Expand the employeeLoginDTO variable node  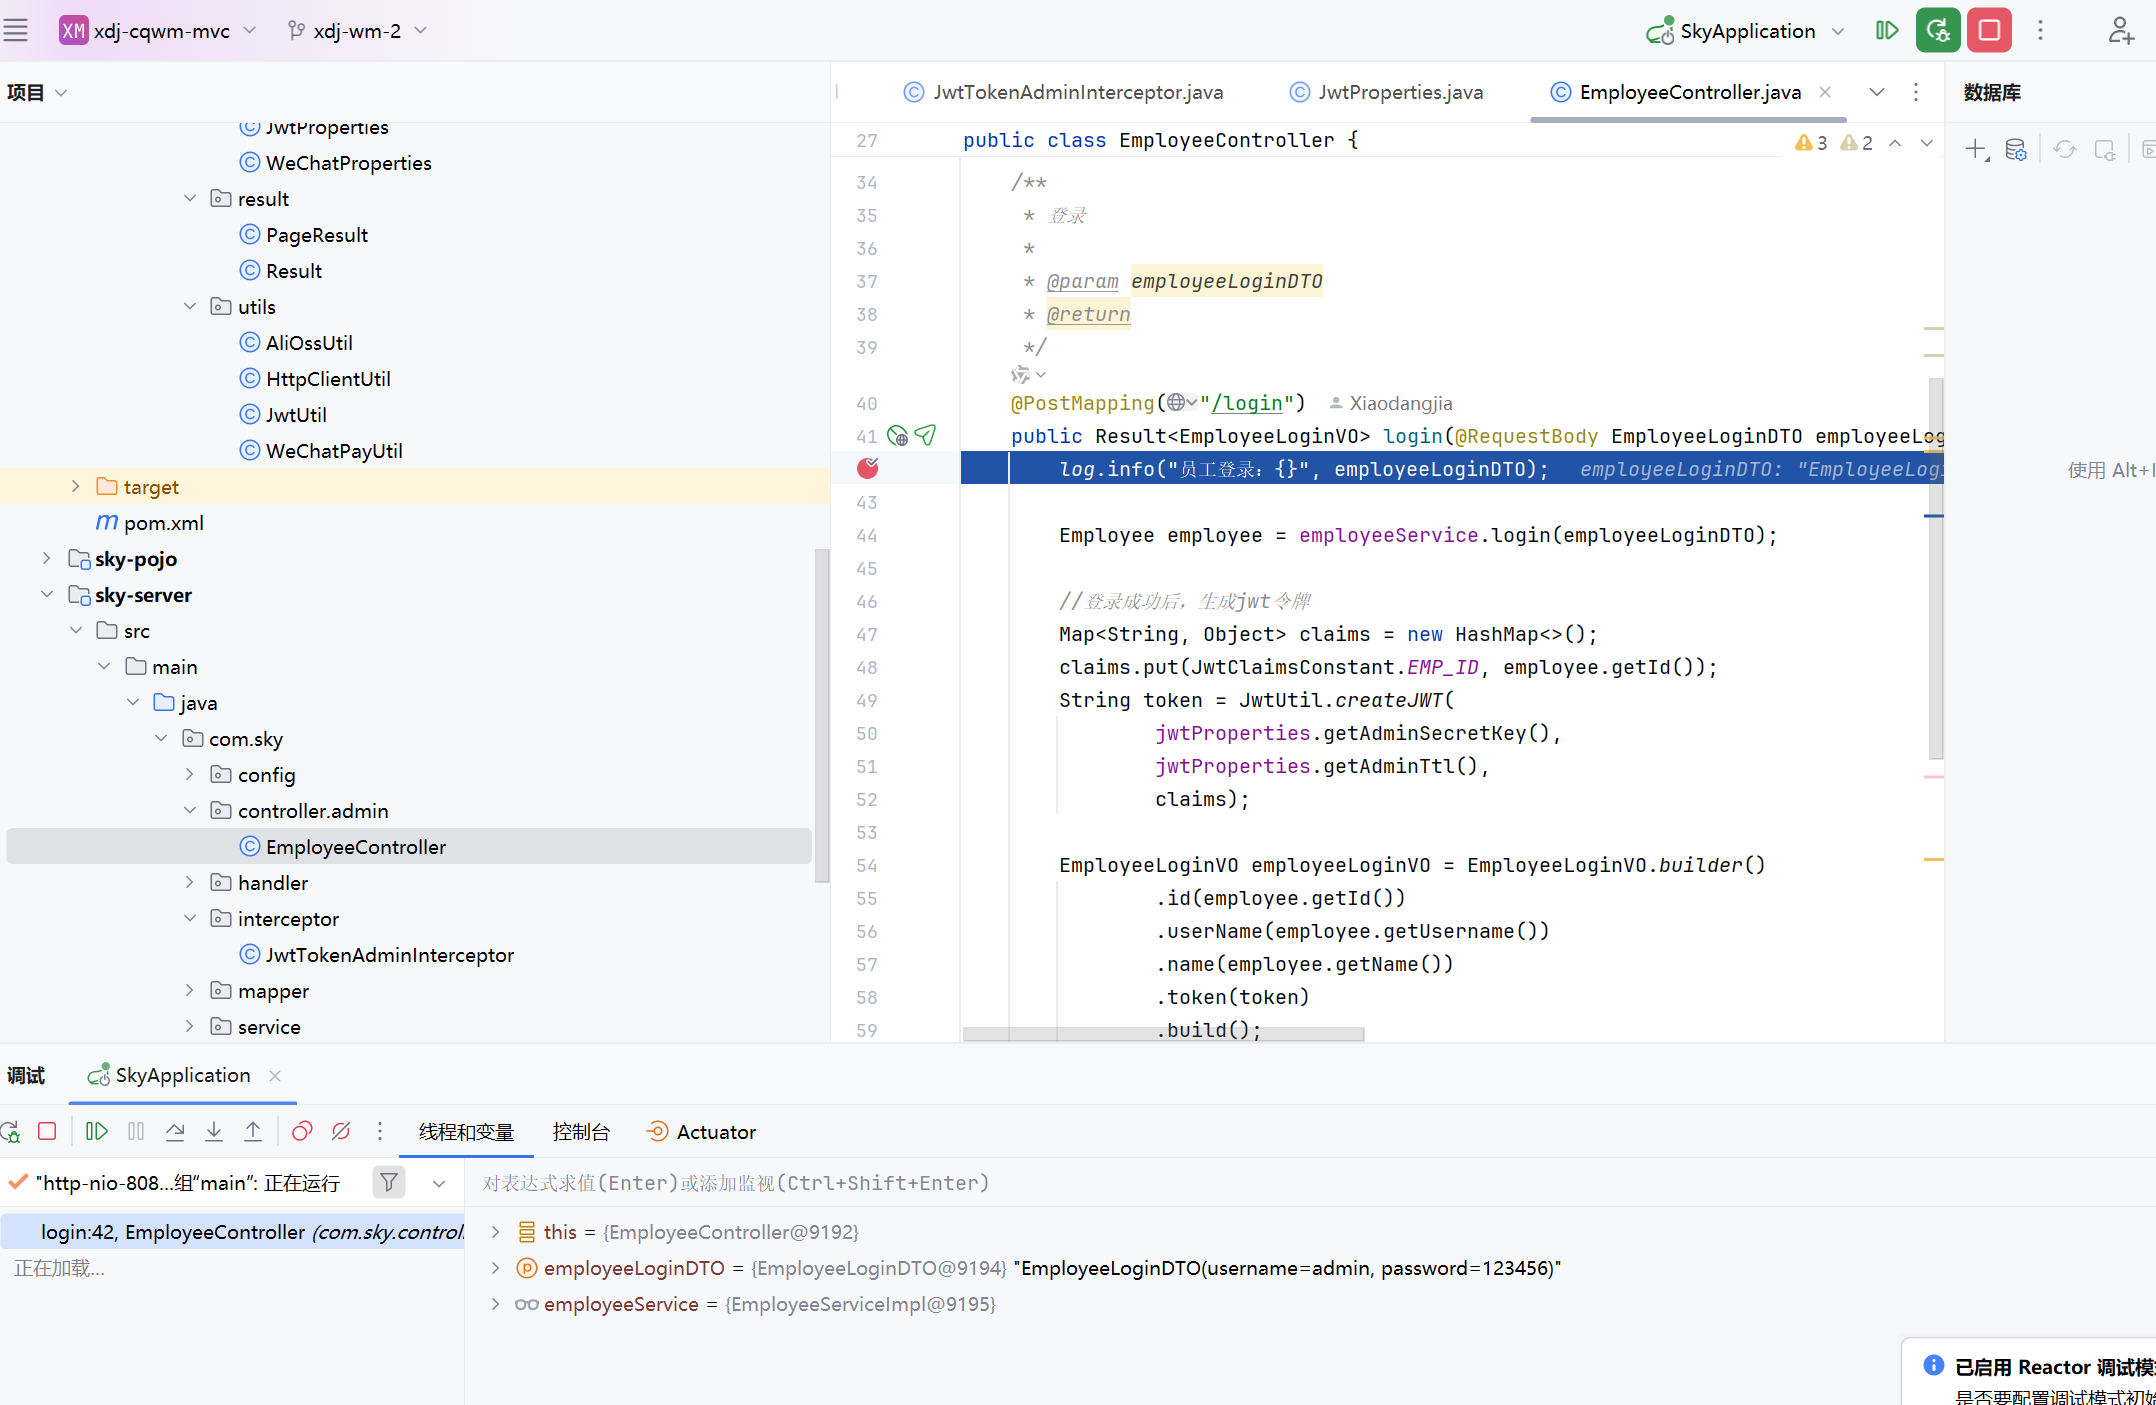click(x=495, y=1268)
